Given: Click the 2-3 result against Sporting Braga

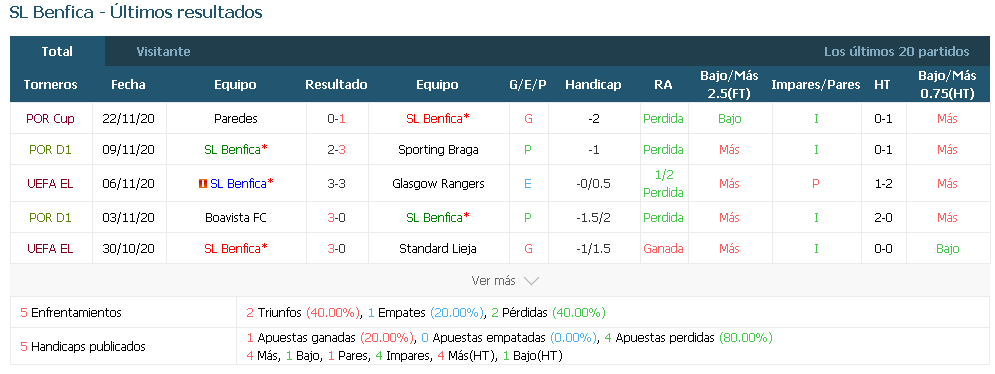Looking at the screenshot, I should (x=336, y=150).
